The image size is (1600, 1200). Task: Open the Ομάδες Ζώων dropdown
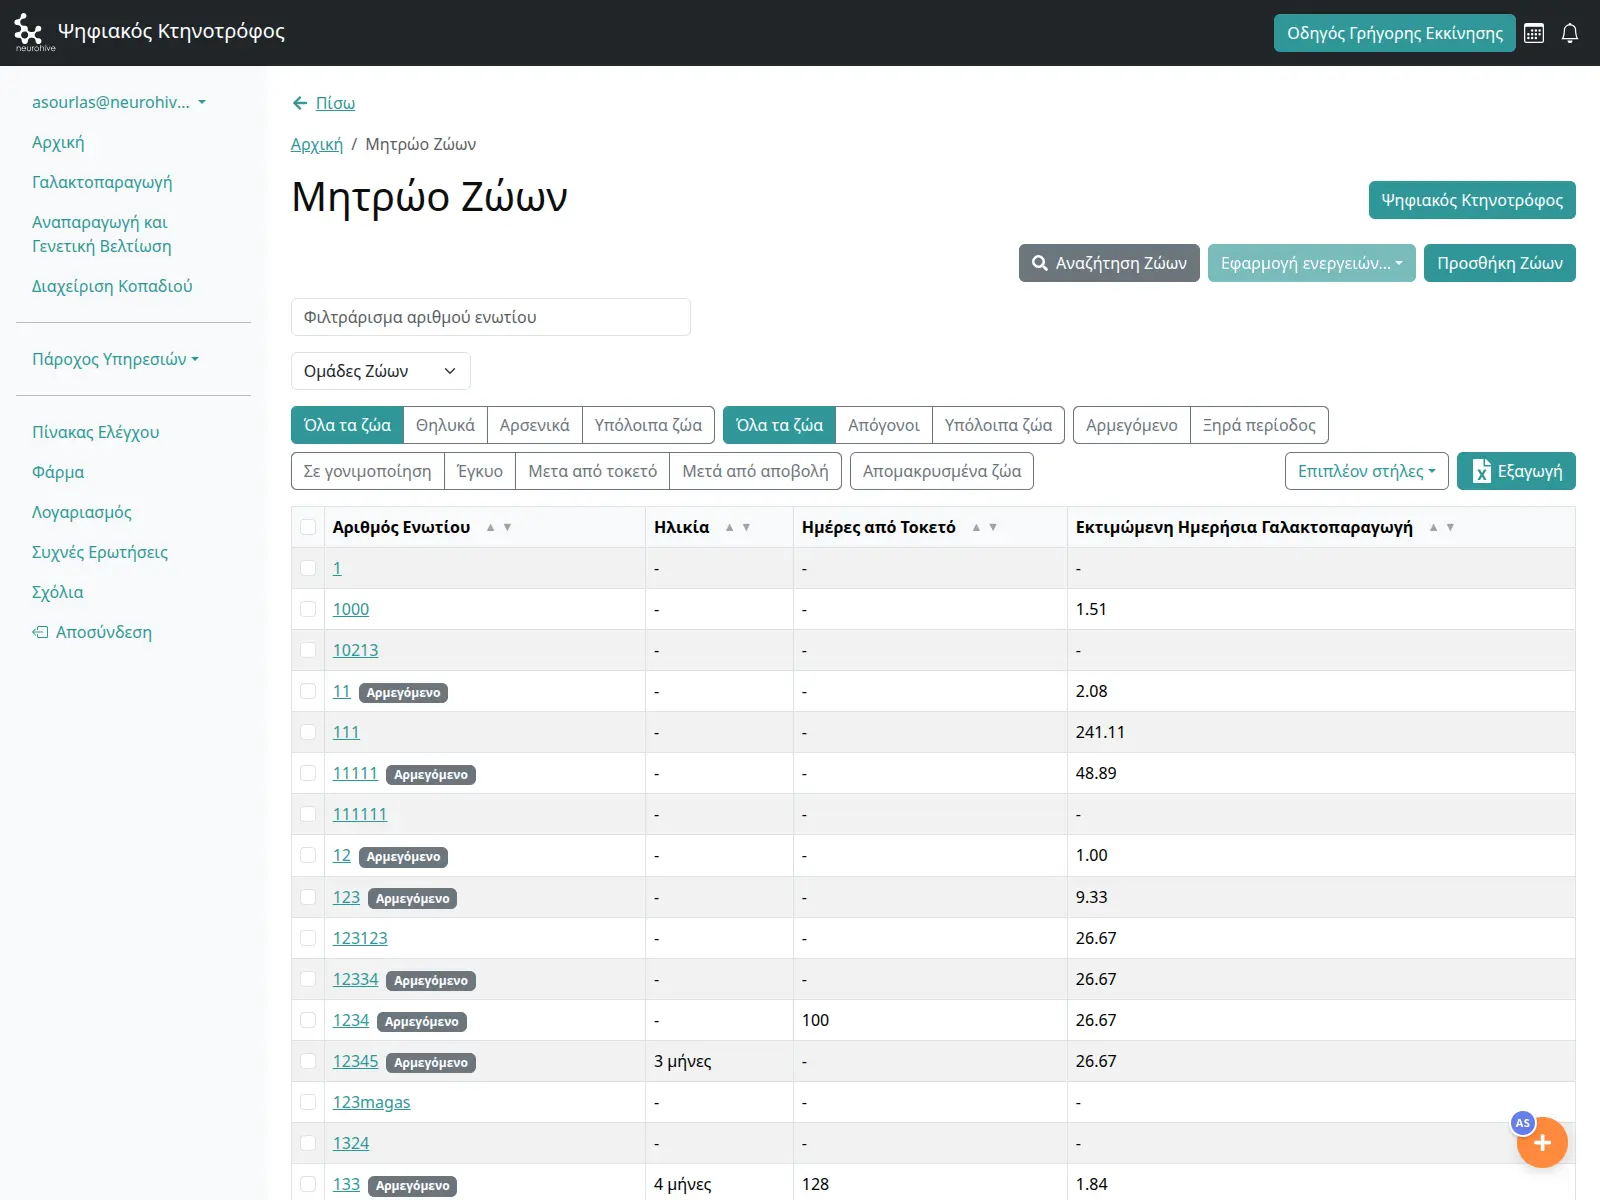point(380,371)
